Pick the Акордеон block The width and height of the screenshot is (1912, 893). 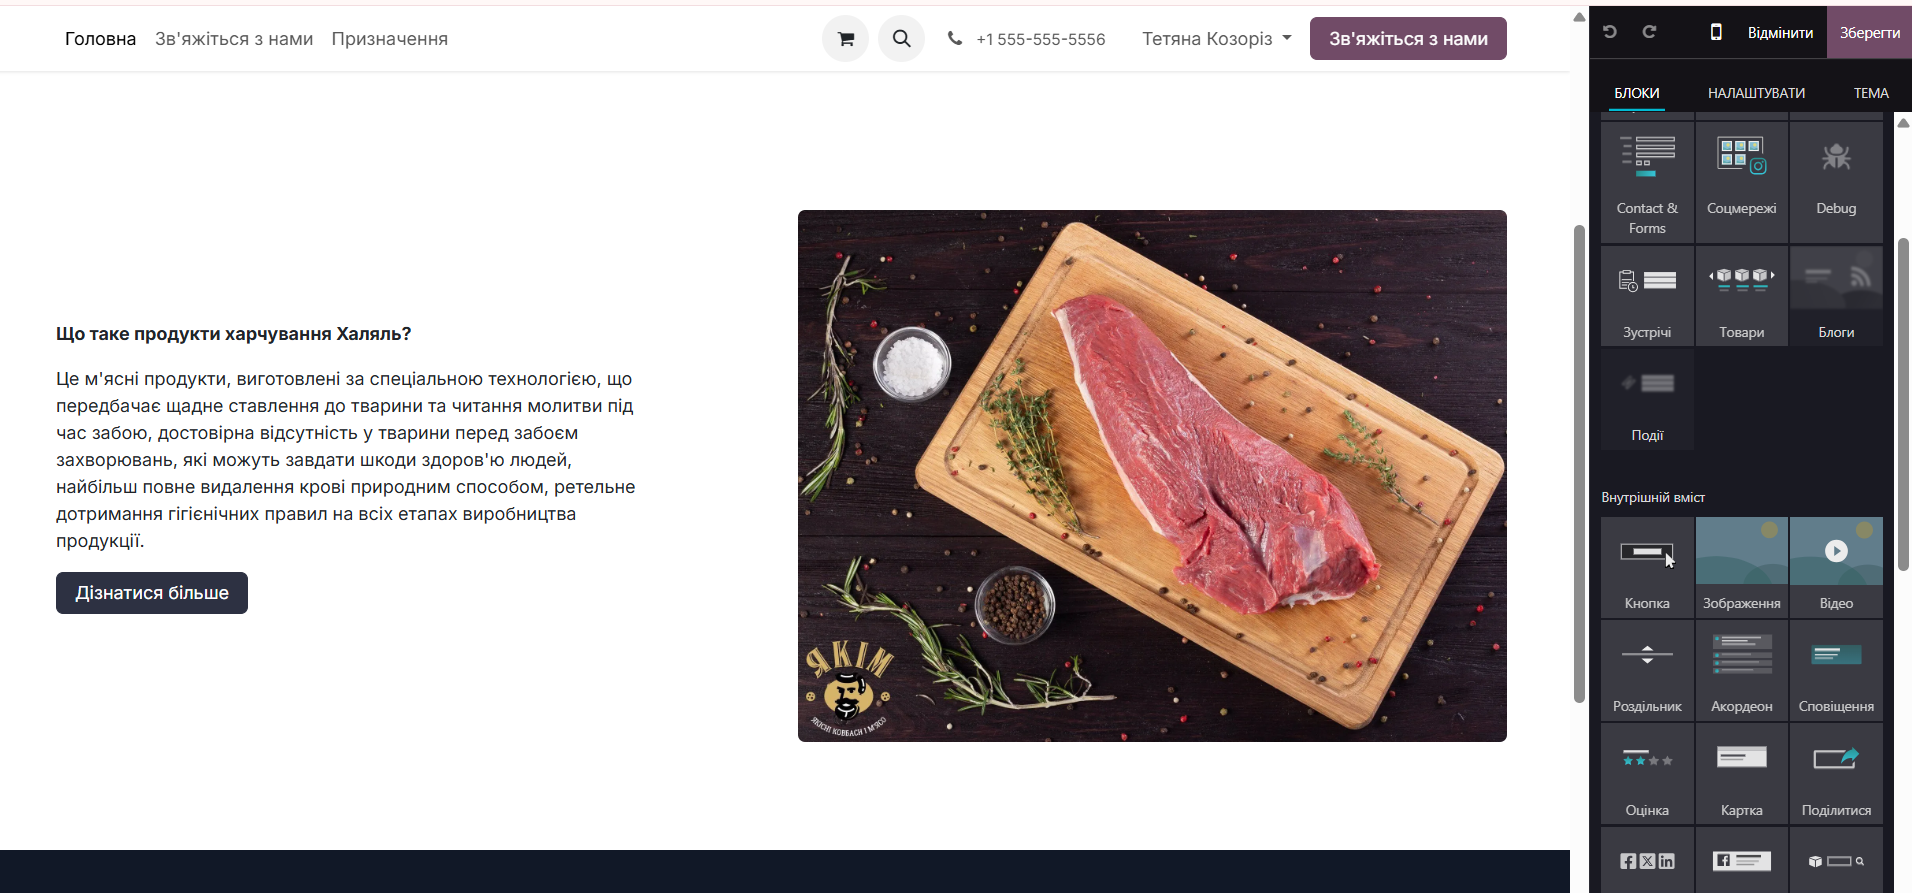click(1741, 670)
